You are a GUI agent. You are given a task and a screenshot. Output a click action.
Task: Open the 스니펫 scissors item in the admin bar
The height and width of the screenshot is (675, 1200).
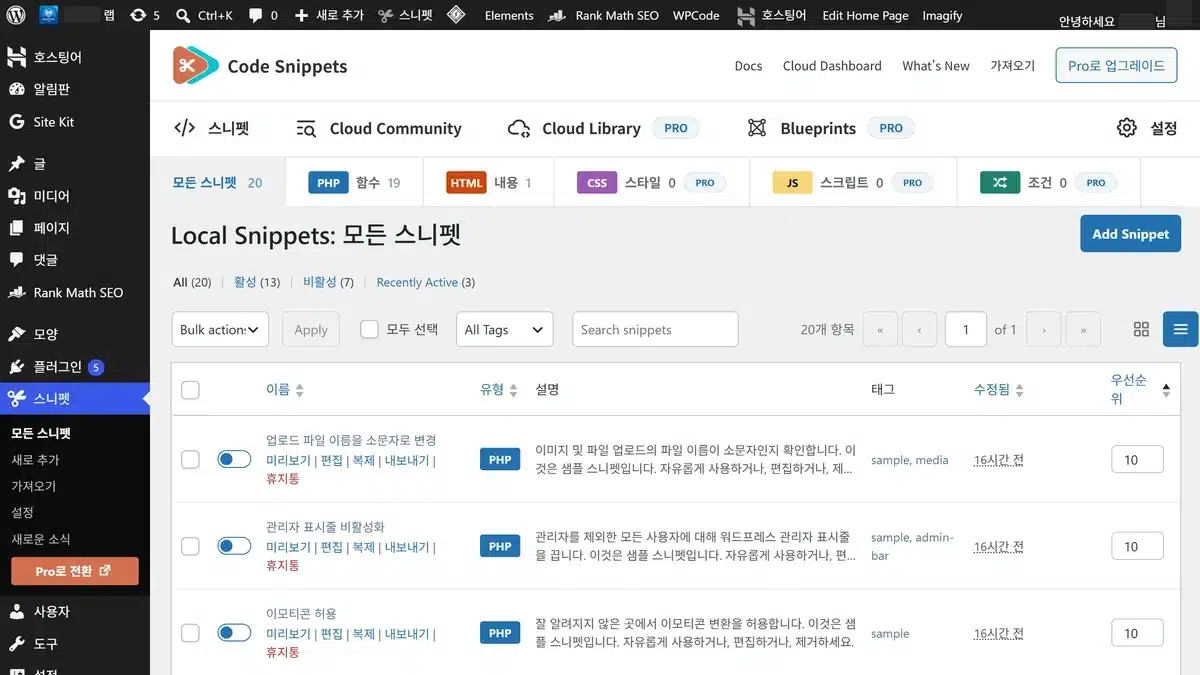click(405, 15)
